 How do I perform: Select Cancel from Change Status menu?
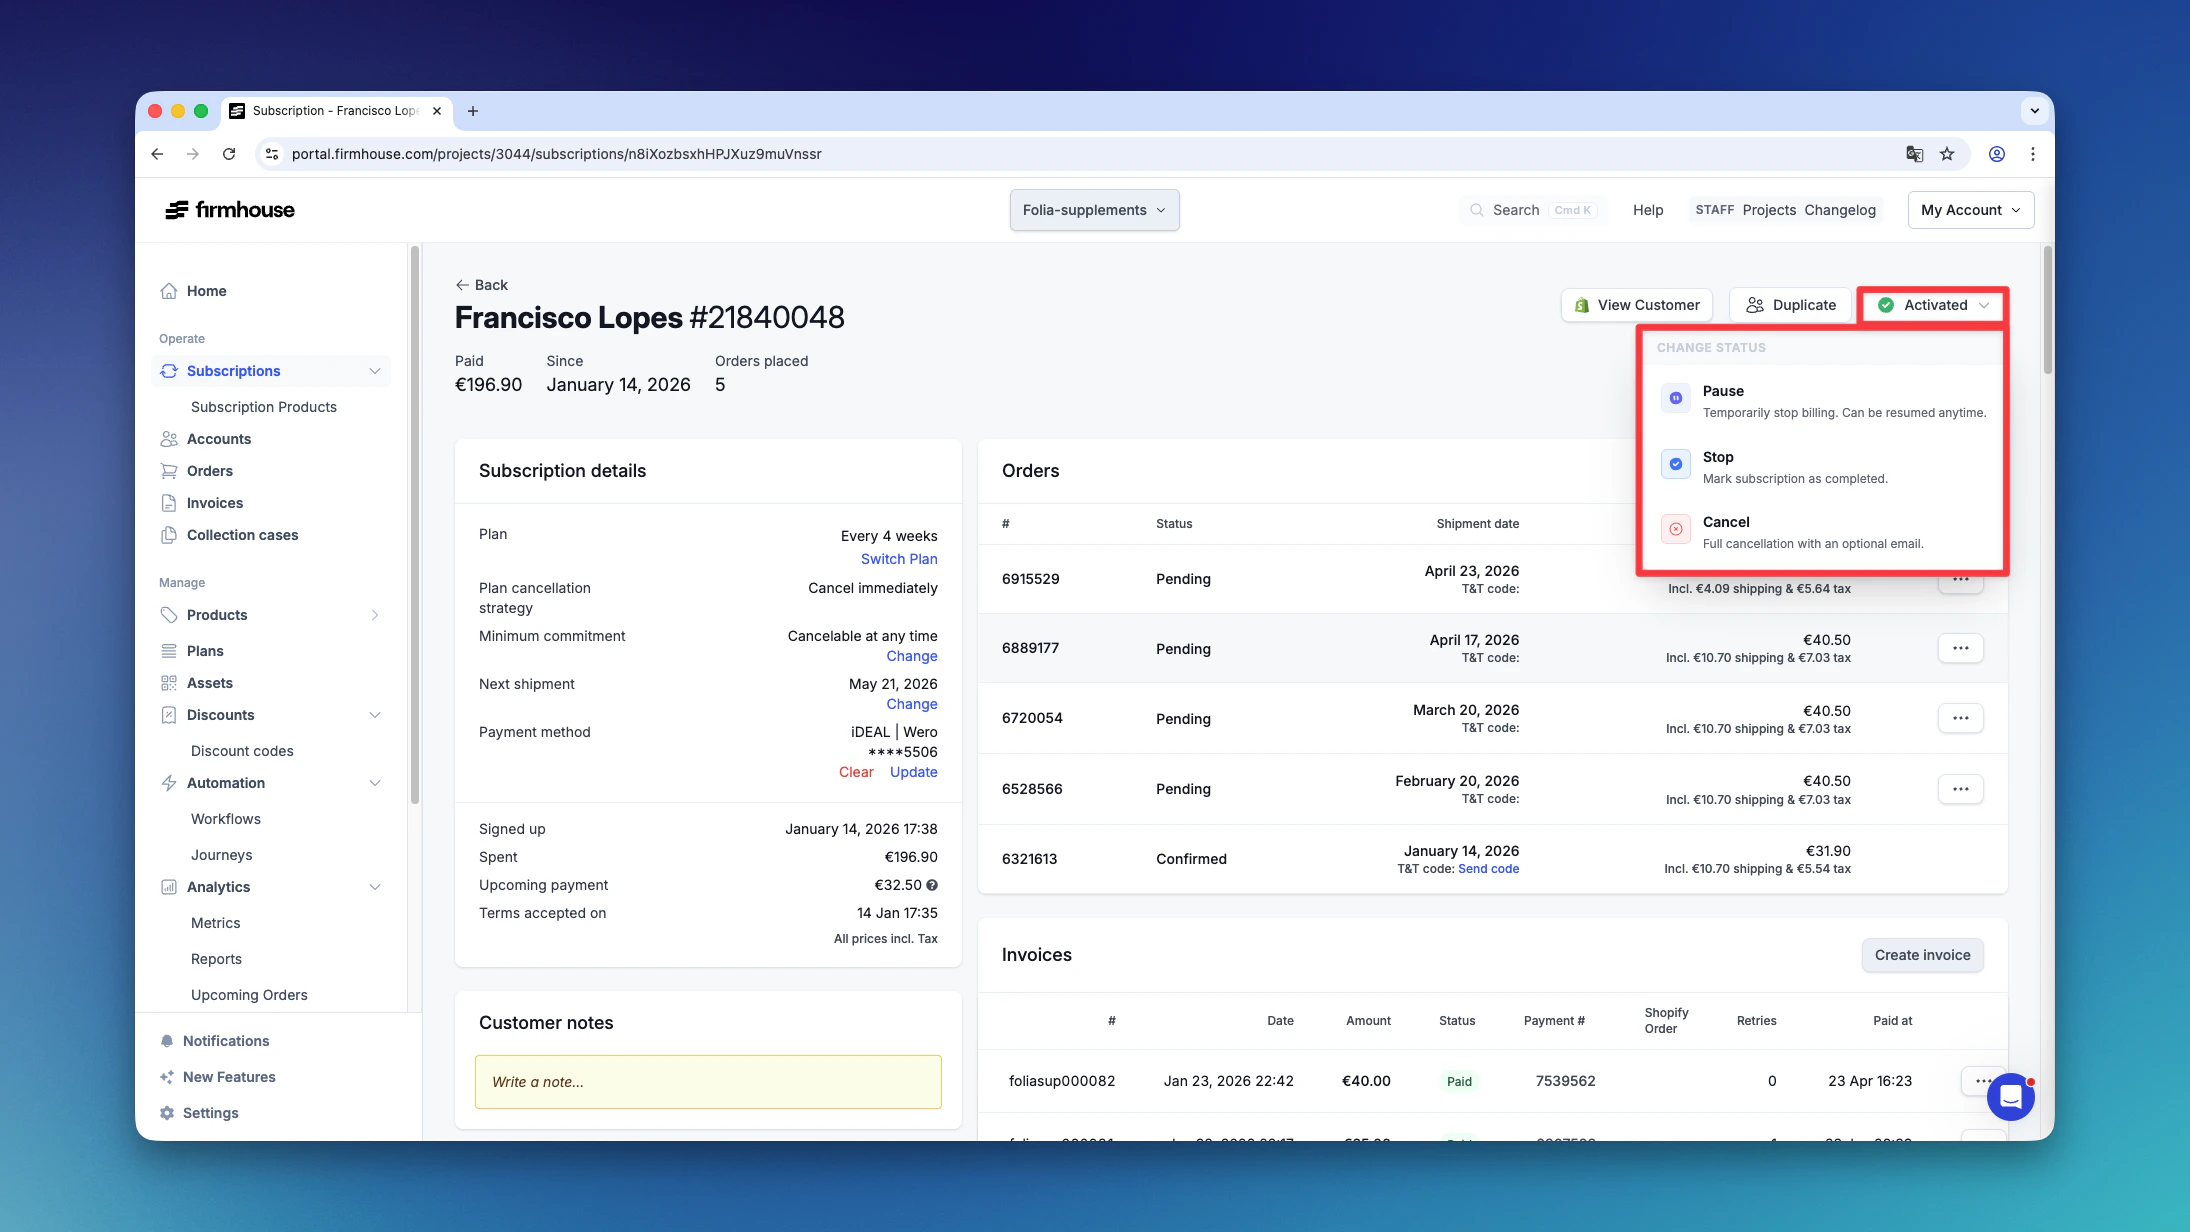click(x=1822, y=531)
